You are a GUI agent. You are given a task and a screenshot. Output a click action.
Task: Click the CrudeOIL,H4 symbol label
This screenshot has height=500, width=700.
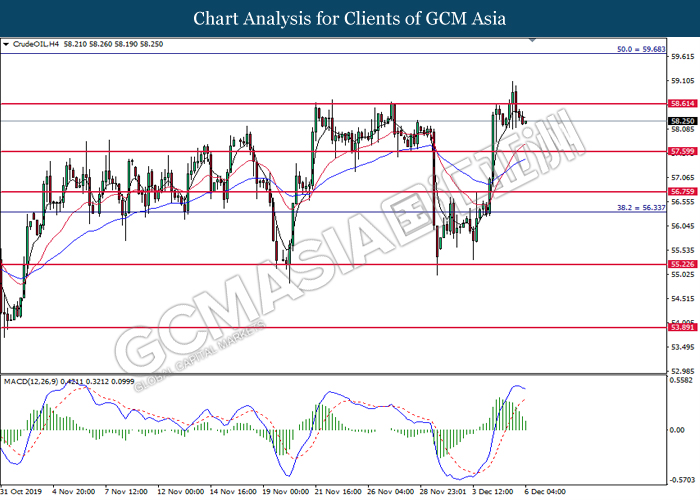click(36, 44)
